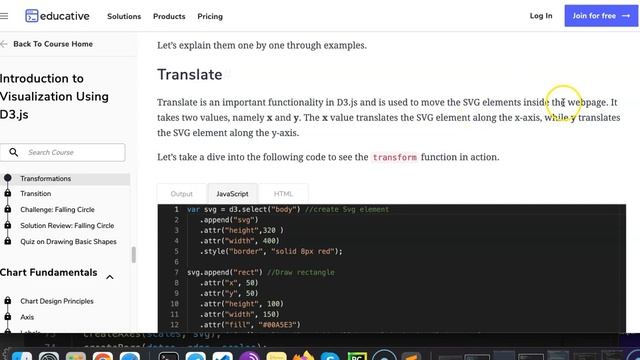
Task: Click the sidebar scrollbar handle
Action: click(x=133, y=255)
